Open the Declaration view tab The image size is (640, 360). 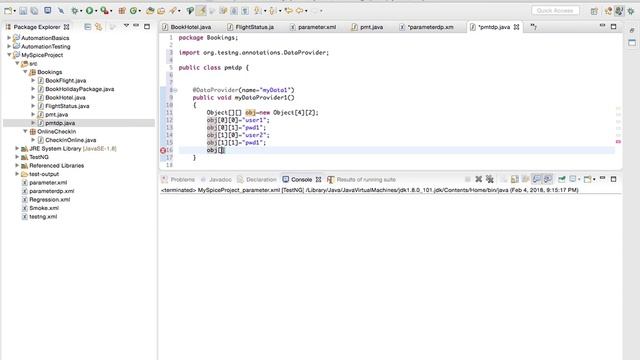[x=257, y=180]
